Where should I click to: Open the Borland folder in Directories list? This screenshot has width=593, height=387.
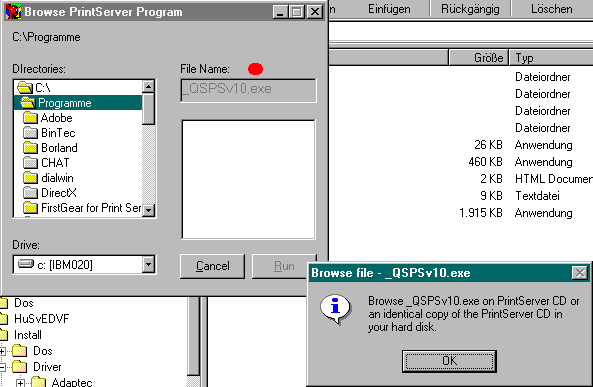click(78, 148)
